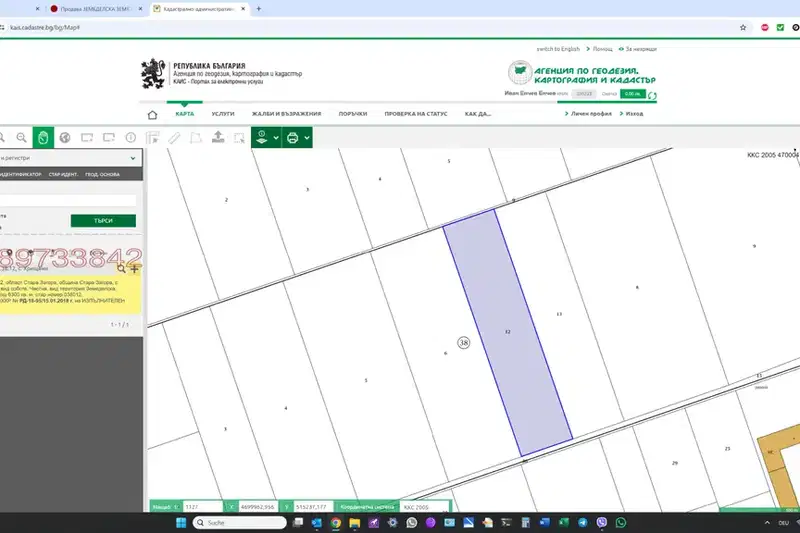Click the Изход logout link
This screenshot has height=533, width=800.
(x=634, y=114)
